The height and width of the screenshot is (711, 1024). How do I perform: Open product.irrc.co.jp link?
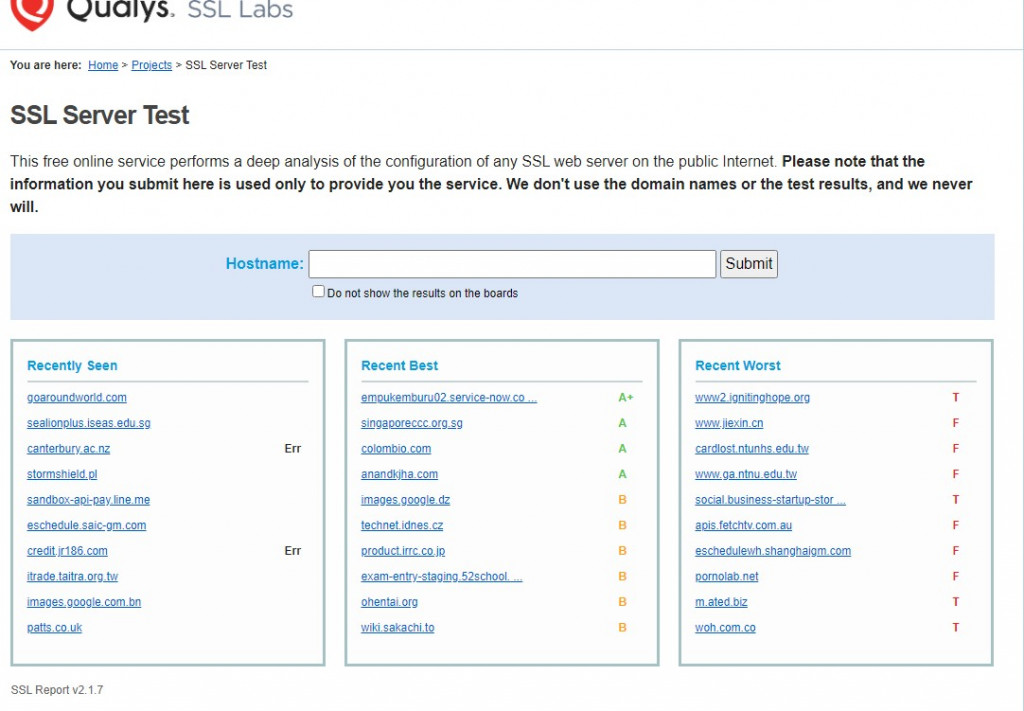click(403, 550)
